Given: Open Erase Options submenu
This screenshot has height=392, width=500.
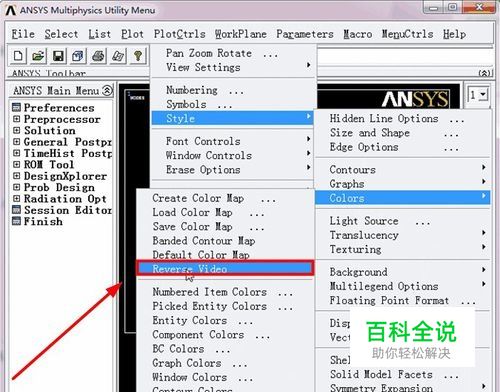Looking at the screenshot, I should [x=232, y=170].
